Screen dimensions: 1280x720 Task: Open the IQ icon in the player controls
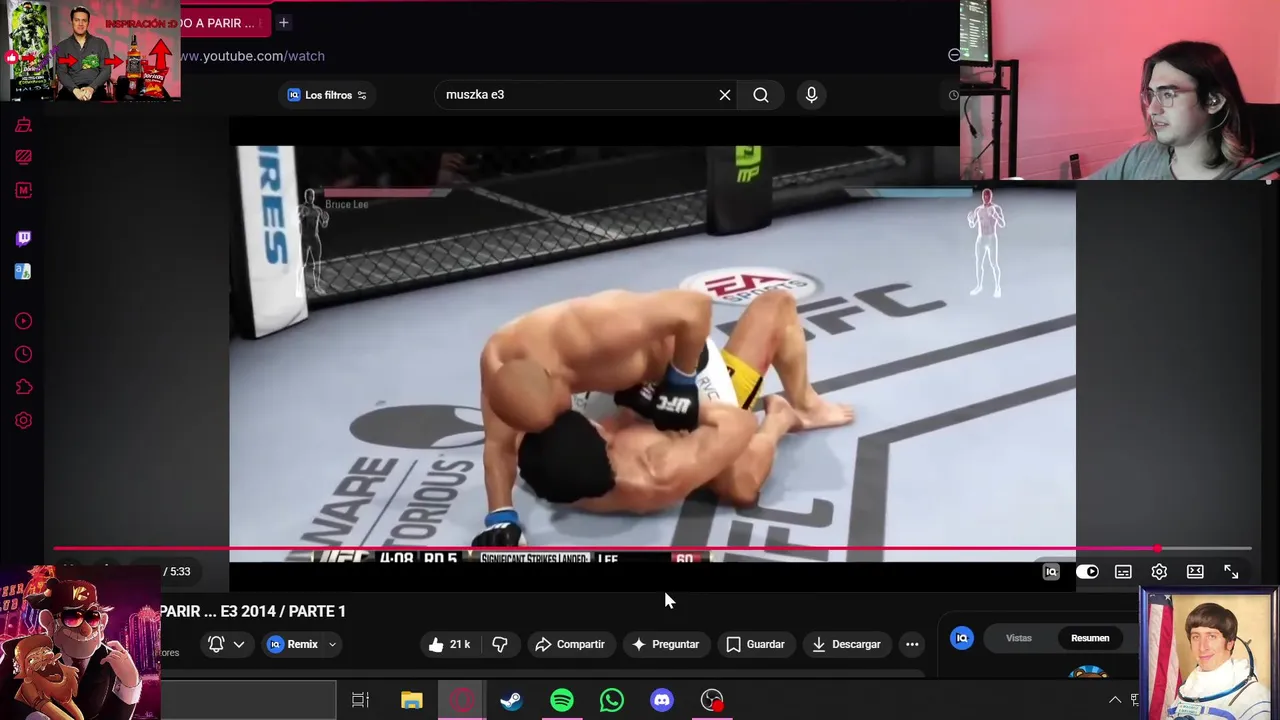click(x=1051, y=572)
